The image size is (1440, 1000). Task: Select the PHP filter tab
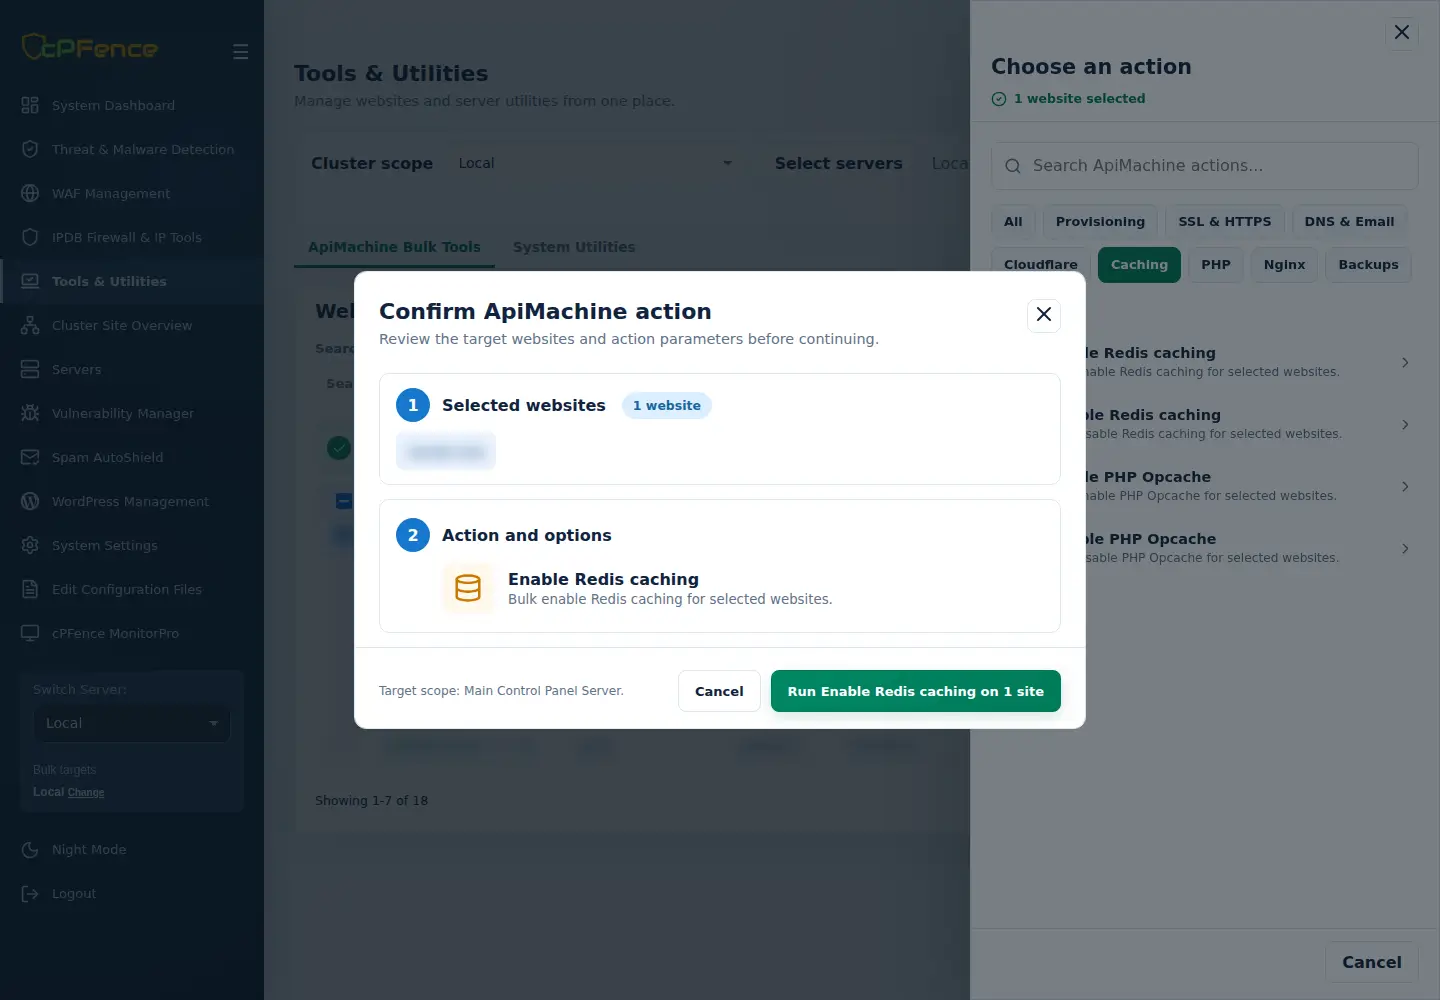click(x=1216, y=265)
